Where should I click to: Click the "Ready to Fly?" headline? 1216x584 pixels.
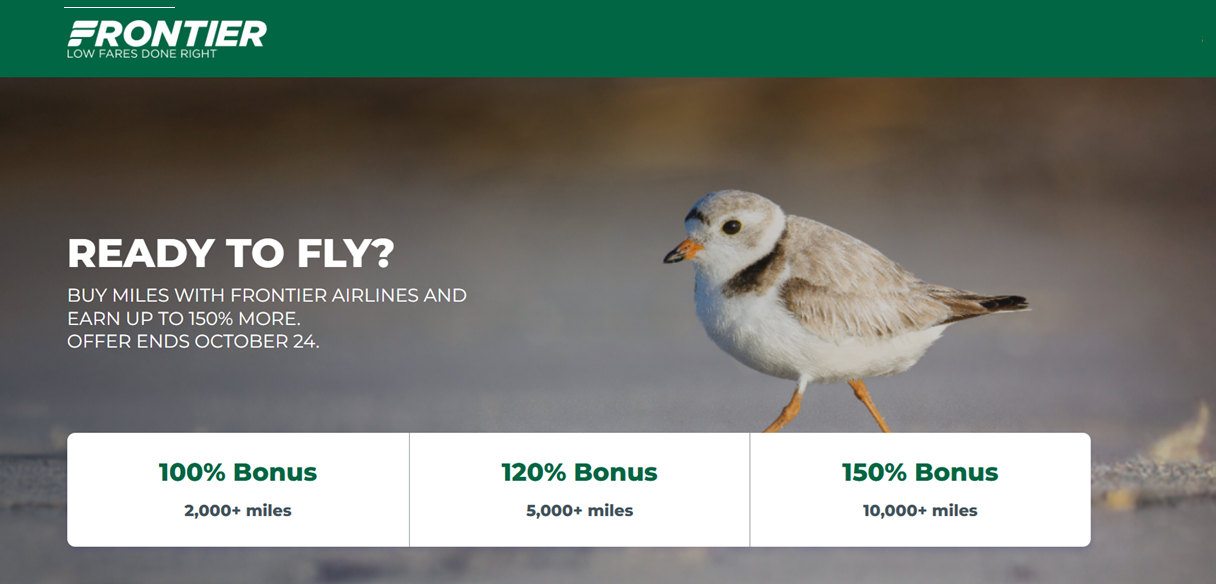(x=231, y=253)
